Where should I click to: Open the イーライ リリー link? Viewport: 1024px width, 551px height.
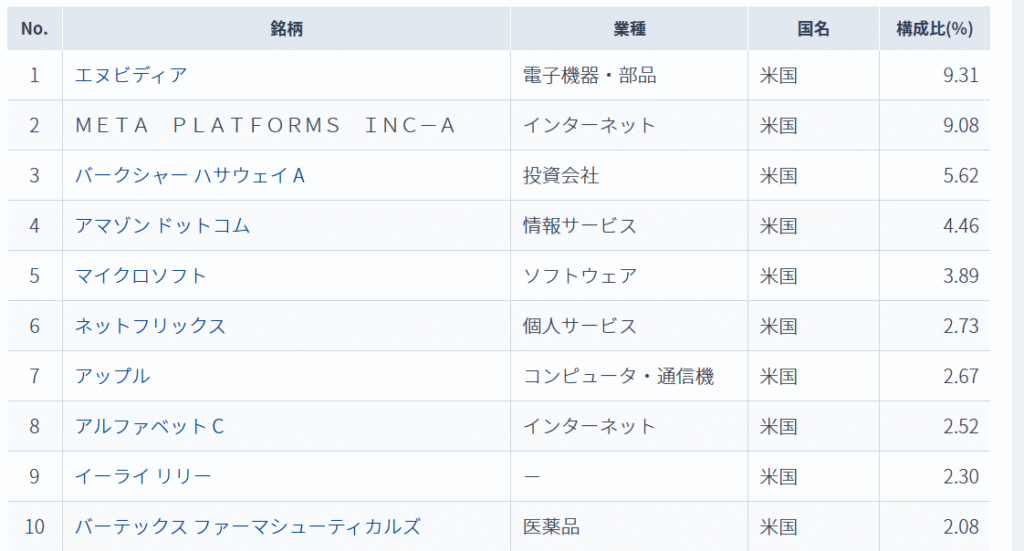(143, 476)
